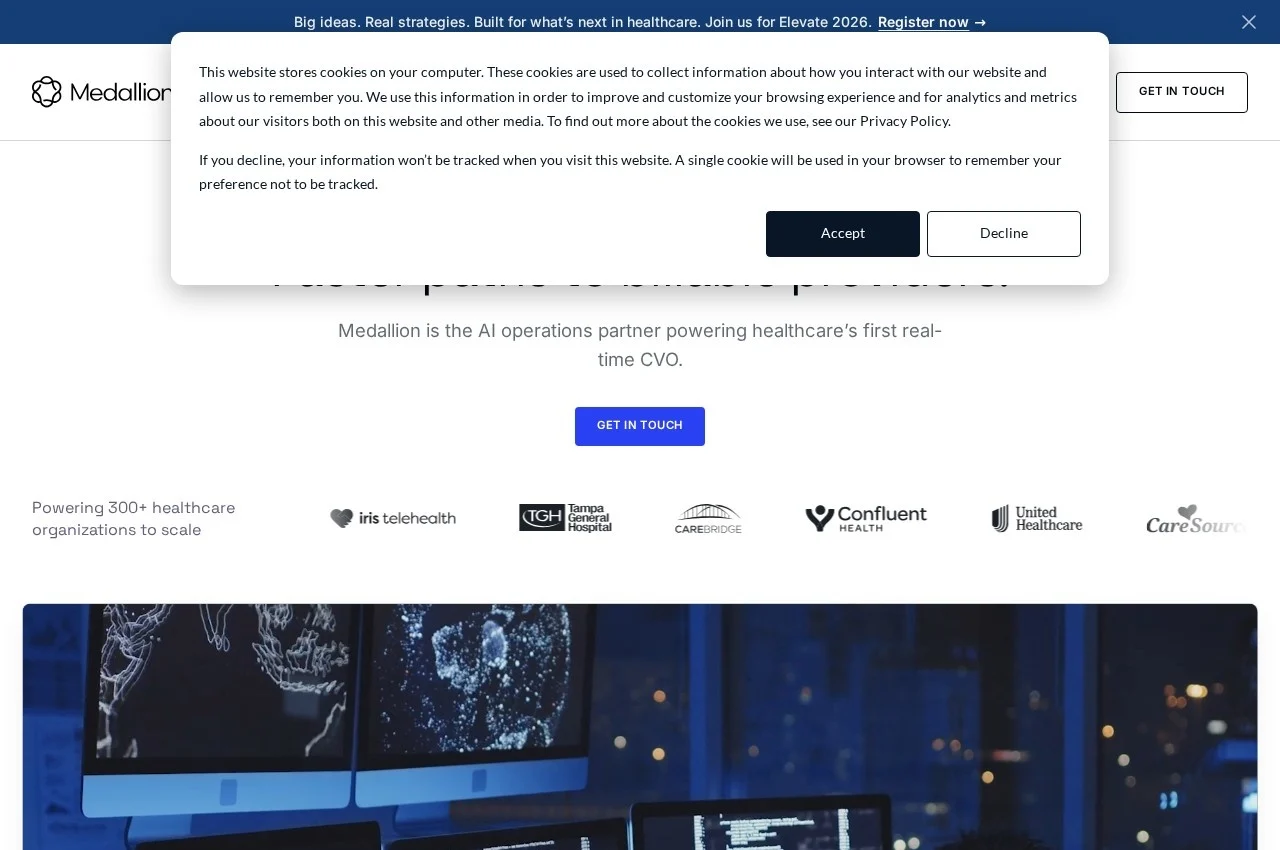The height and width of the screenshot is (850, 1280).
Task: Open the Register now link
Action: point(932,22)
